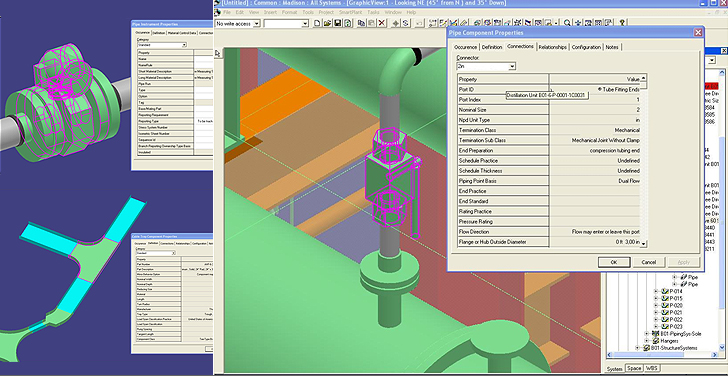Viewport: 728px width, 376px height.
Task: Select the Hangers item in the tree
Action: pos(670,341)
